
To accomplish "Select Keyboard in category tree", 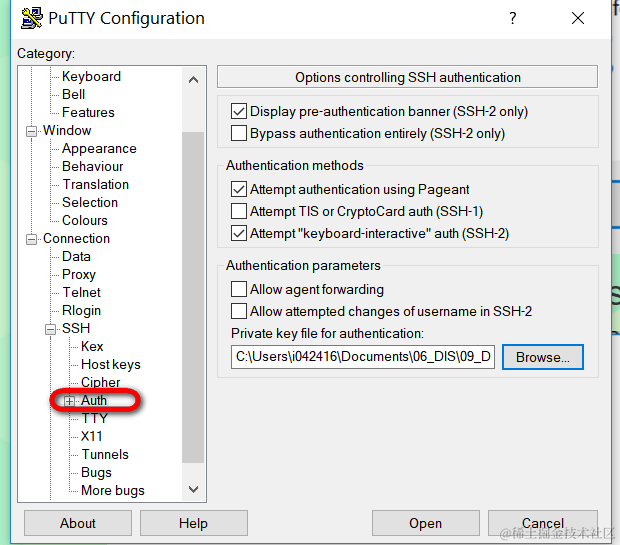I will coord(91,76).
